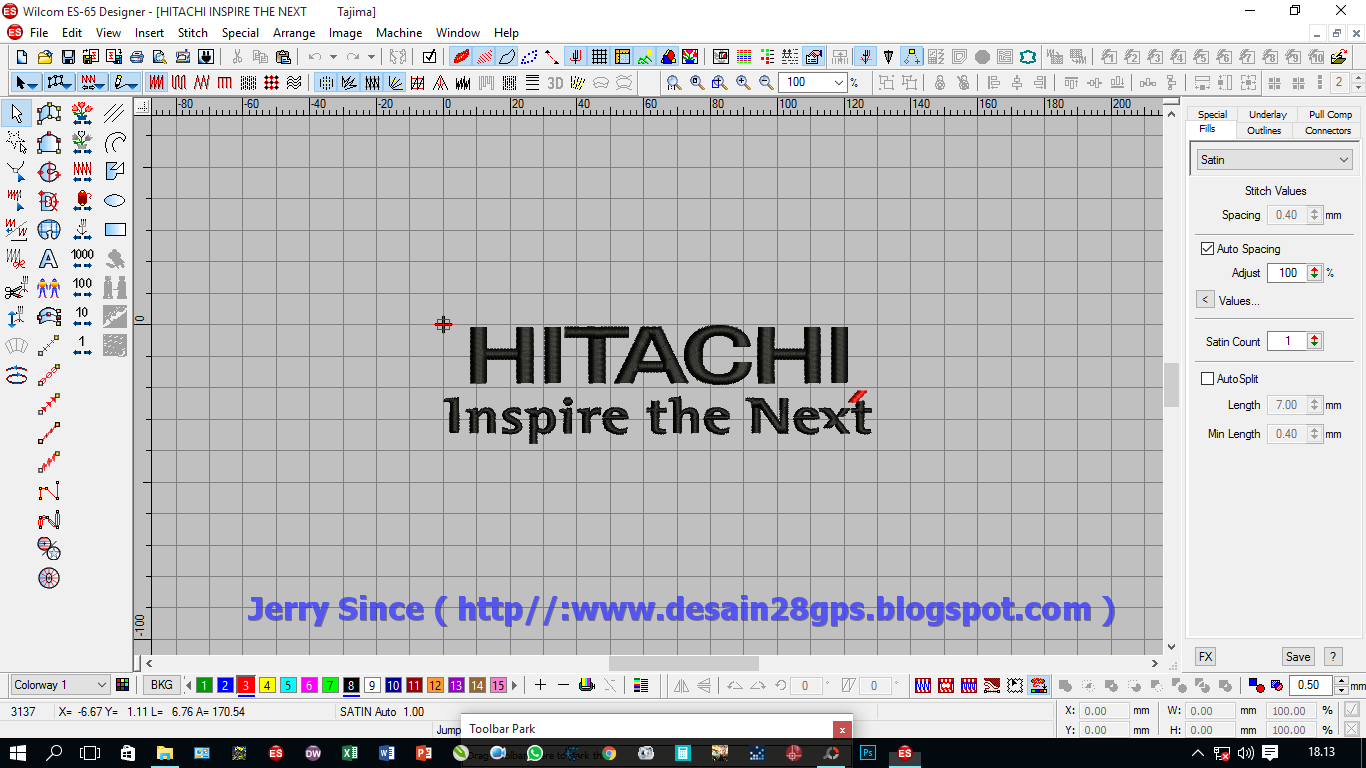Close the Toolbar Park window

coord(843,730)
